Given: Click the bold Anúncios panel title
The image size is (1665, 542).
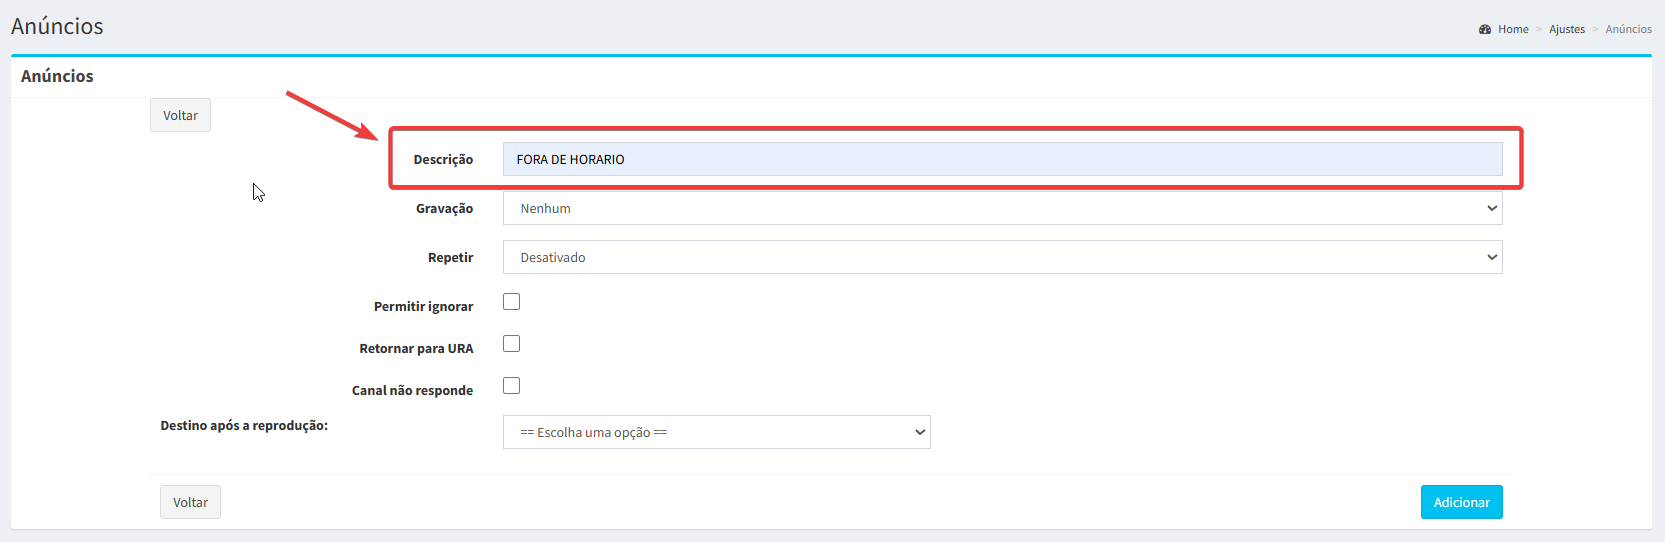Looking at the screenshot, I should (x=57, y=76).
